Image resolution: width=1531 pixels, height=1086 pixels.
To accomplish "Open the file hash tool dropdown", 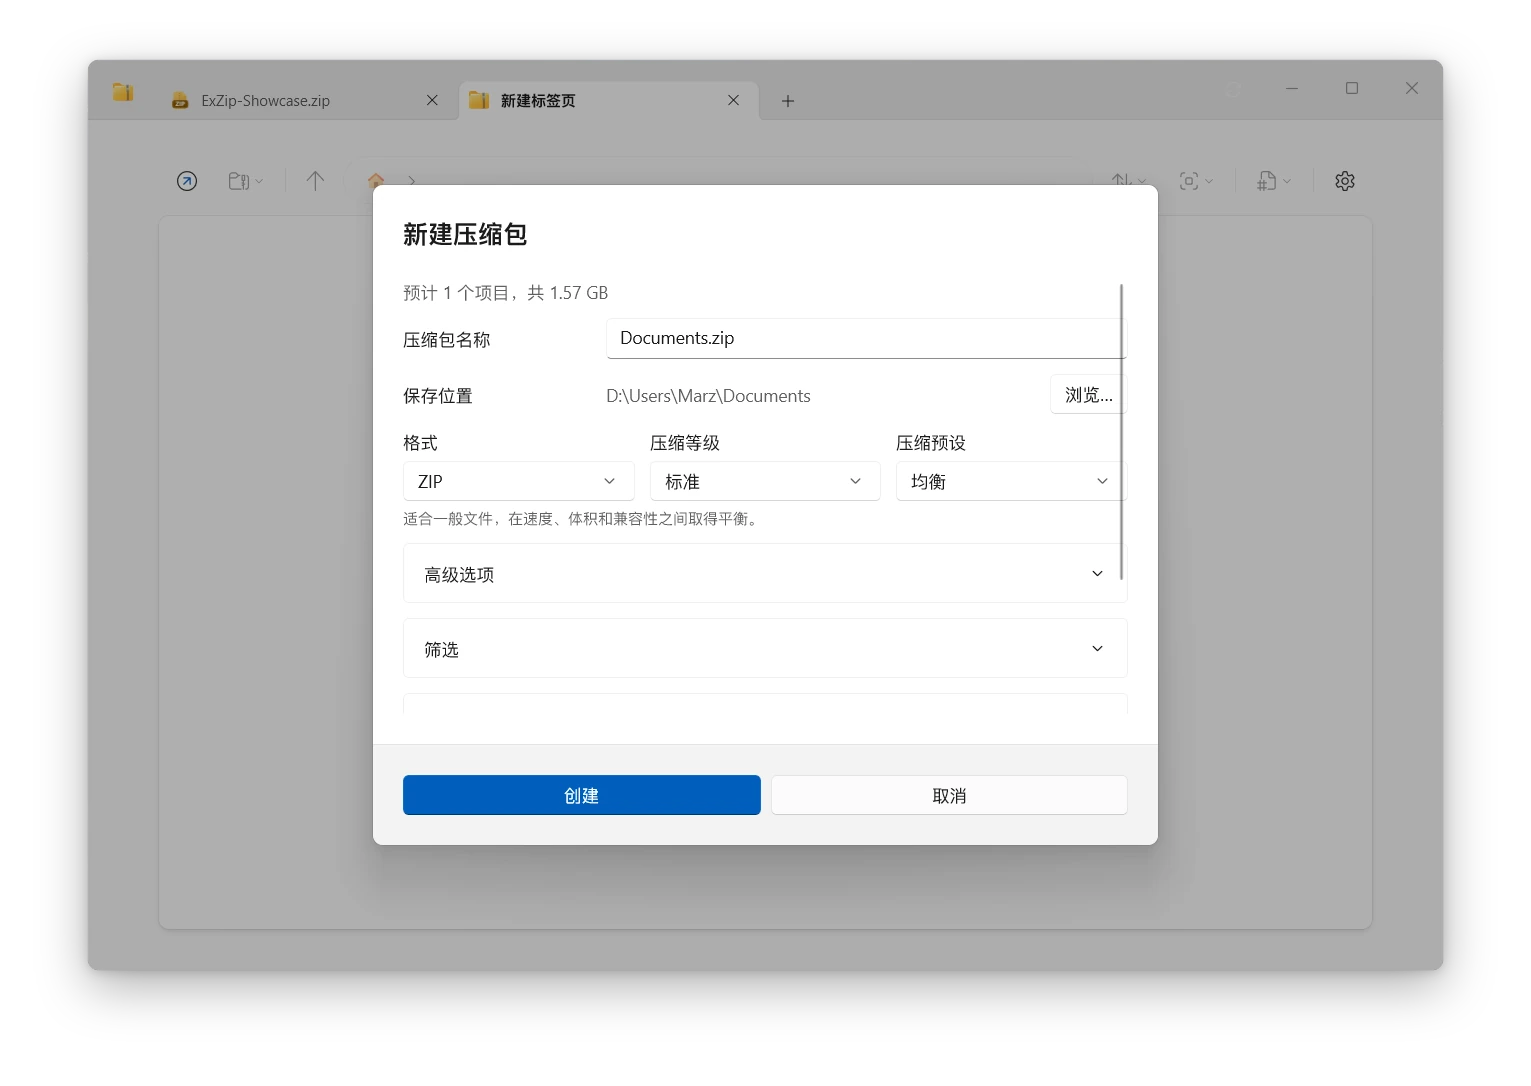I will click(x=1274, y=181).
